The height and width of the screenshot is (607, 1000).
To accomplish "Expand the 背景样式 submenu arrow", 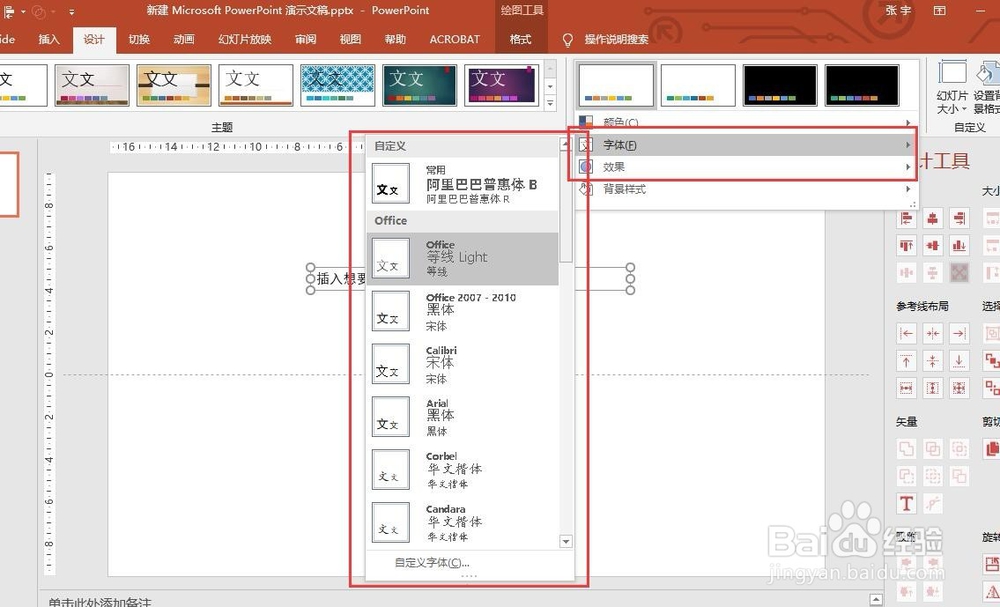I will tap(908, 189).
